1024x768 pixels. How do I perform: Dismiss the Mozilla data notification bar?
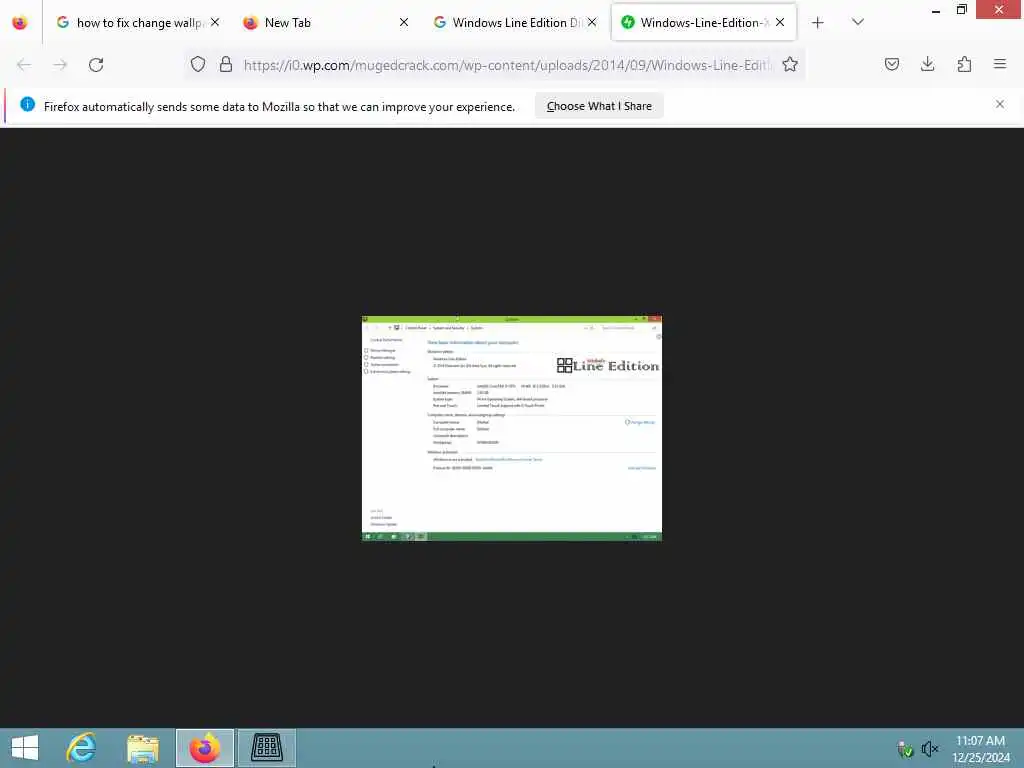(1000, 104)
